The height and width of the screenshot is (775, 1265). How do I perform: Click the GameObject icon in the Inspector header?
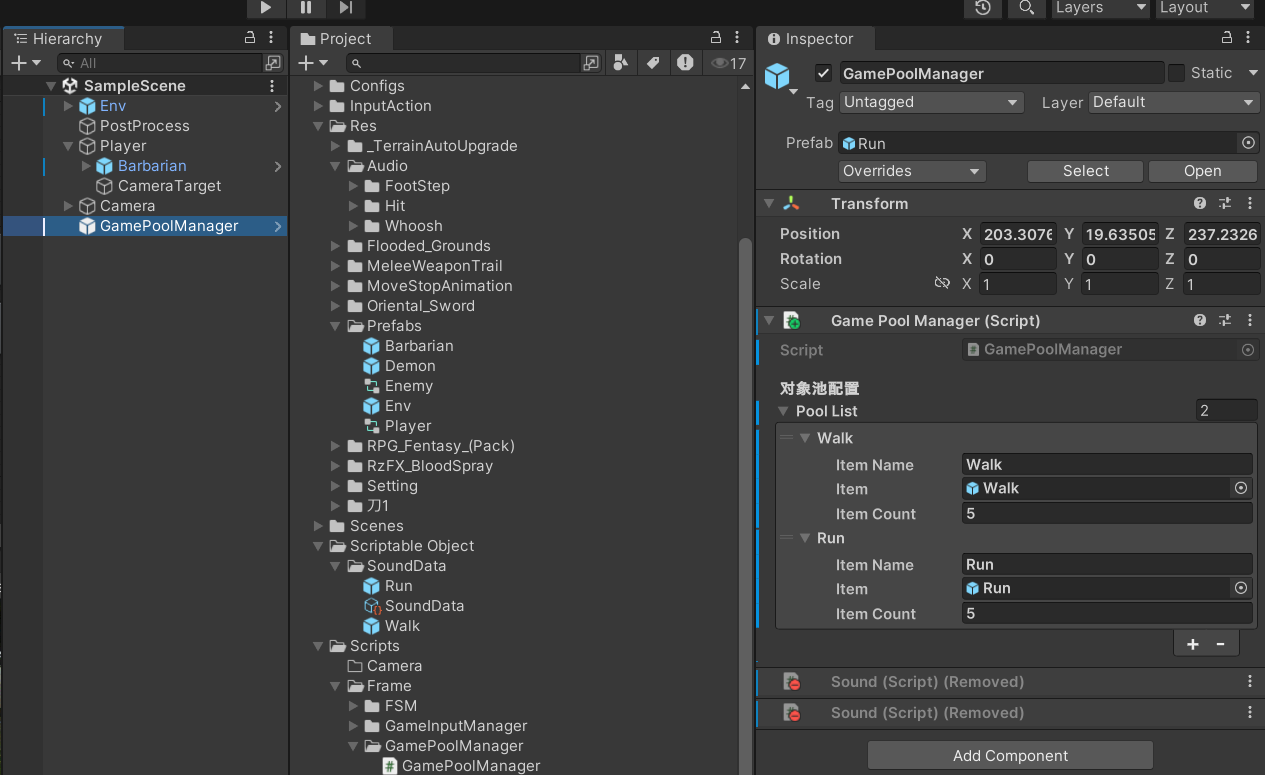(777, 76)
